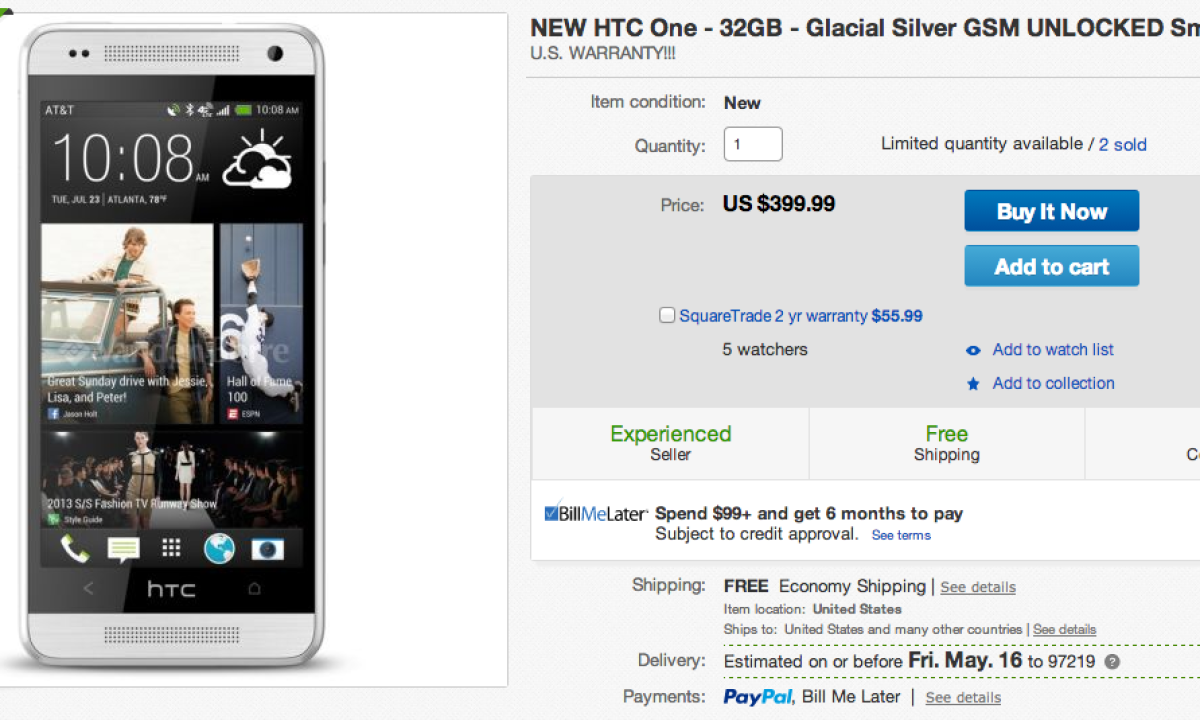Click Add to watch list link

[x=1053, y=350]
